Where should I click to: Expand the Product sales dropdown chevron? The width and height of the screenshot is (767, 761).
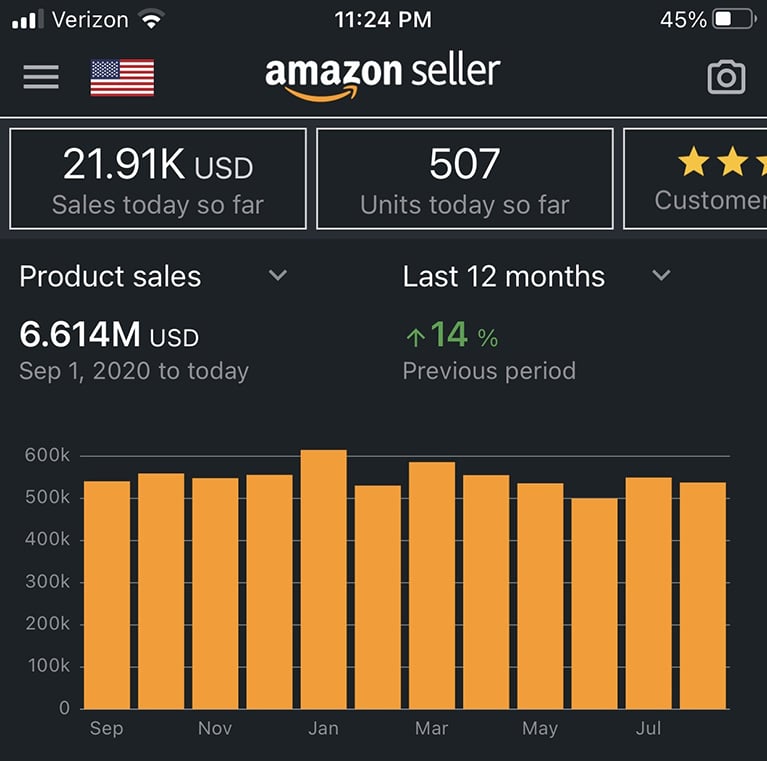pyautogui.click(x=278, y=276)
